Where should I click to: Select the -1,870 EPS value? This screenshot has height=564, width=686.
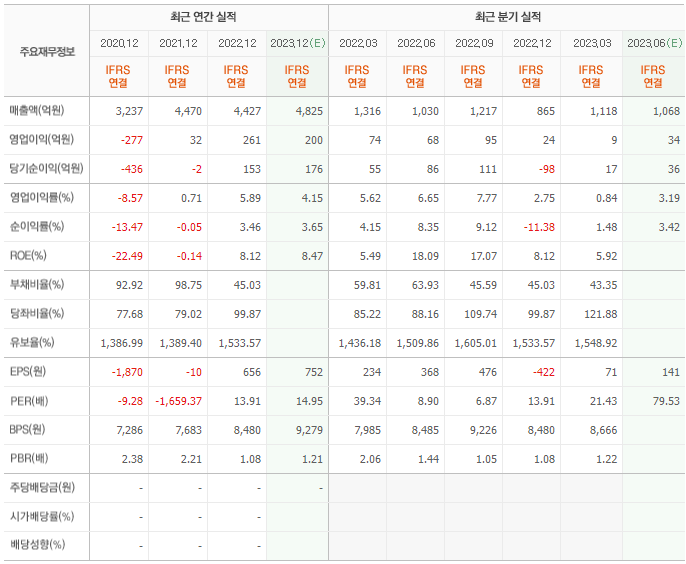[x=127, y=372]
